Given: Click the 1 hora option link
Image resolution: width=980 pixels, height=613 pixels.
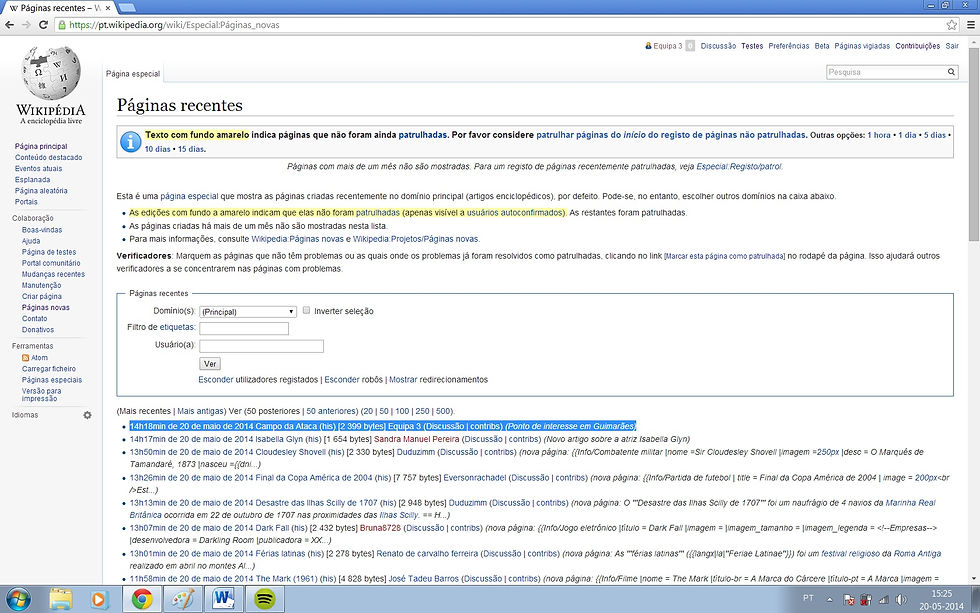Looking at the screenshot, I should tap(879, 135).
